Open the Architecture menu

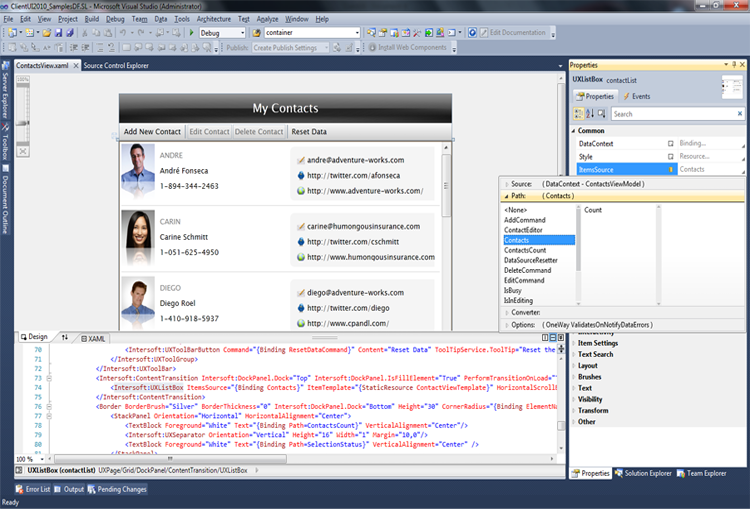tap(213, 19)
